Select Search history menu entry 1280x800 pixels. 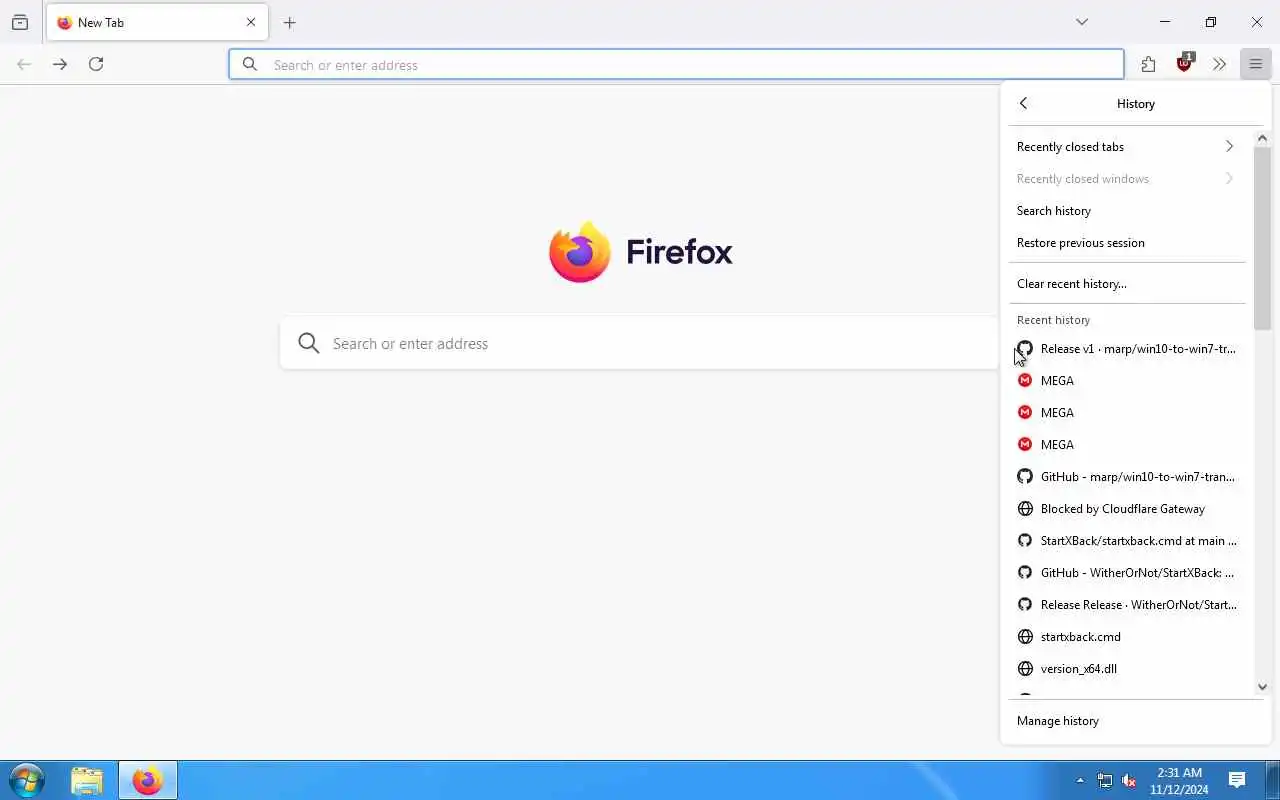(x=1126, y=211)
